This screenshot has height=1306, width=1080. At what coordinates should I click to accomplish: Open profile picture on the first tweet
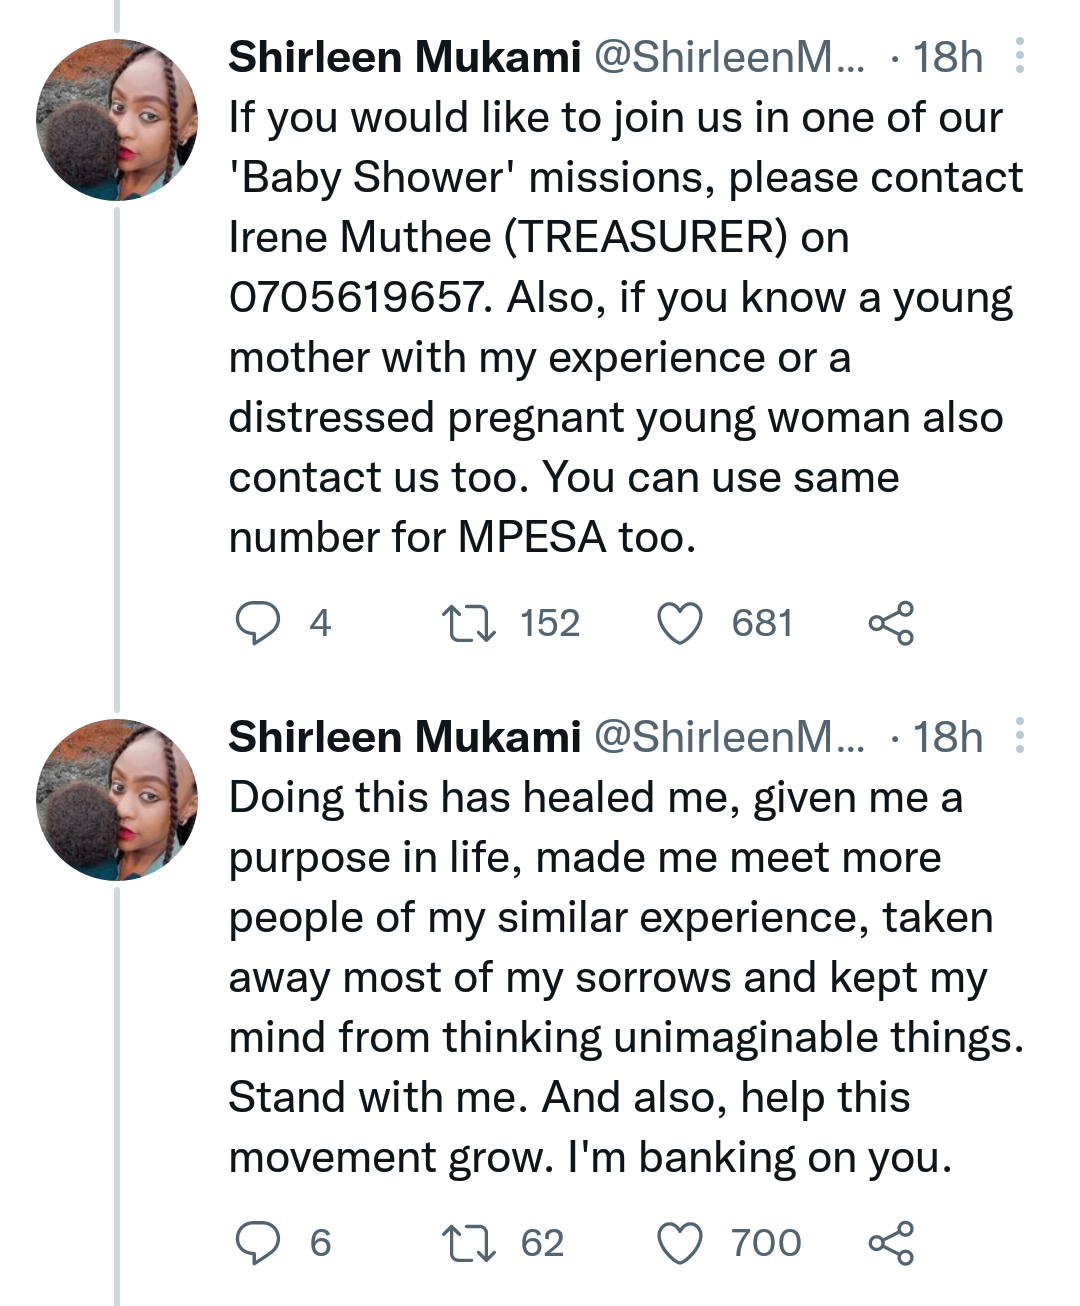(x=117, y=120)
